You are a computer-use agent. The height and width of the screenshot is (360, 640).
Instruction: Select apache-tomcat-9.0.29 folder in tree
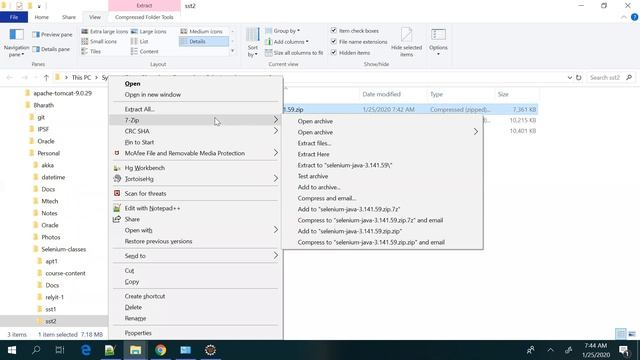pos(62,93)
